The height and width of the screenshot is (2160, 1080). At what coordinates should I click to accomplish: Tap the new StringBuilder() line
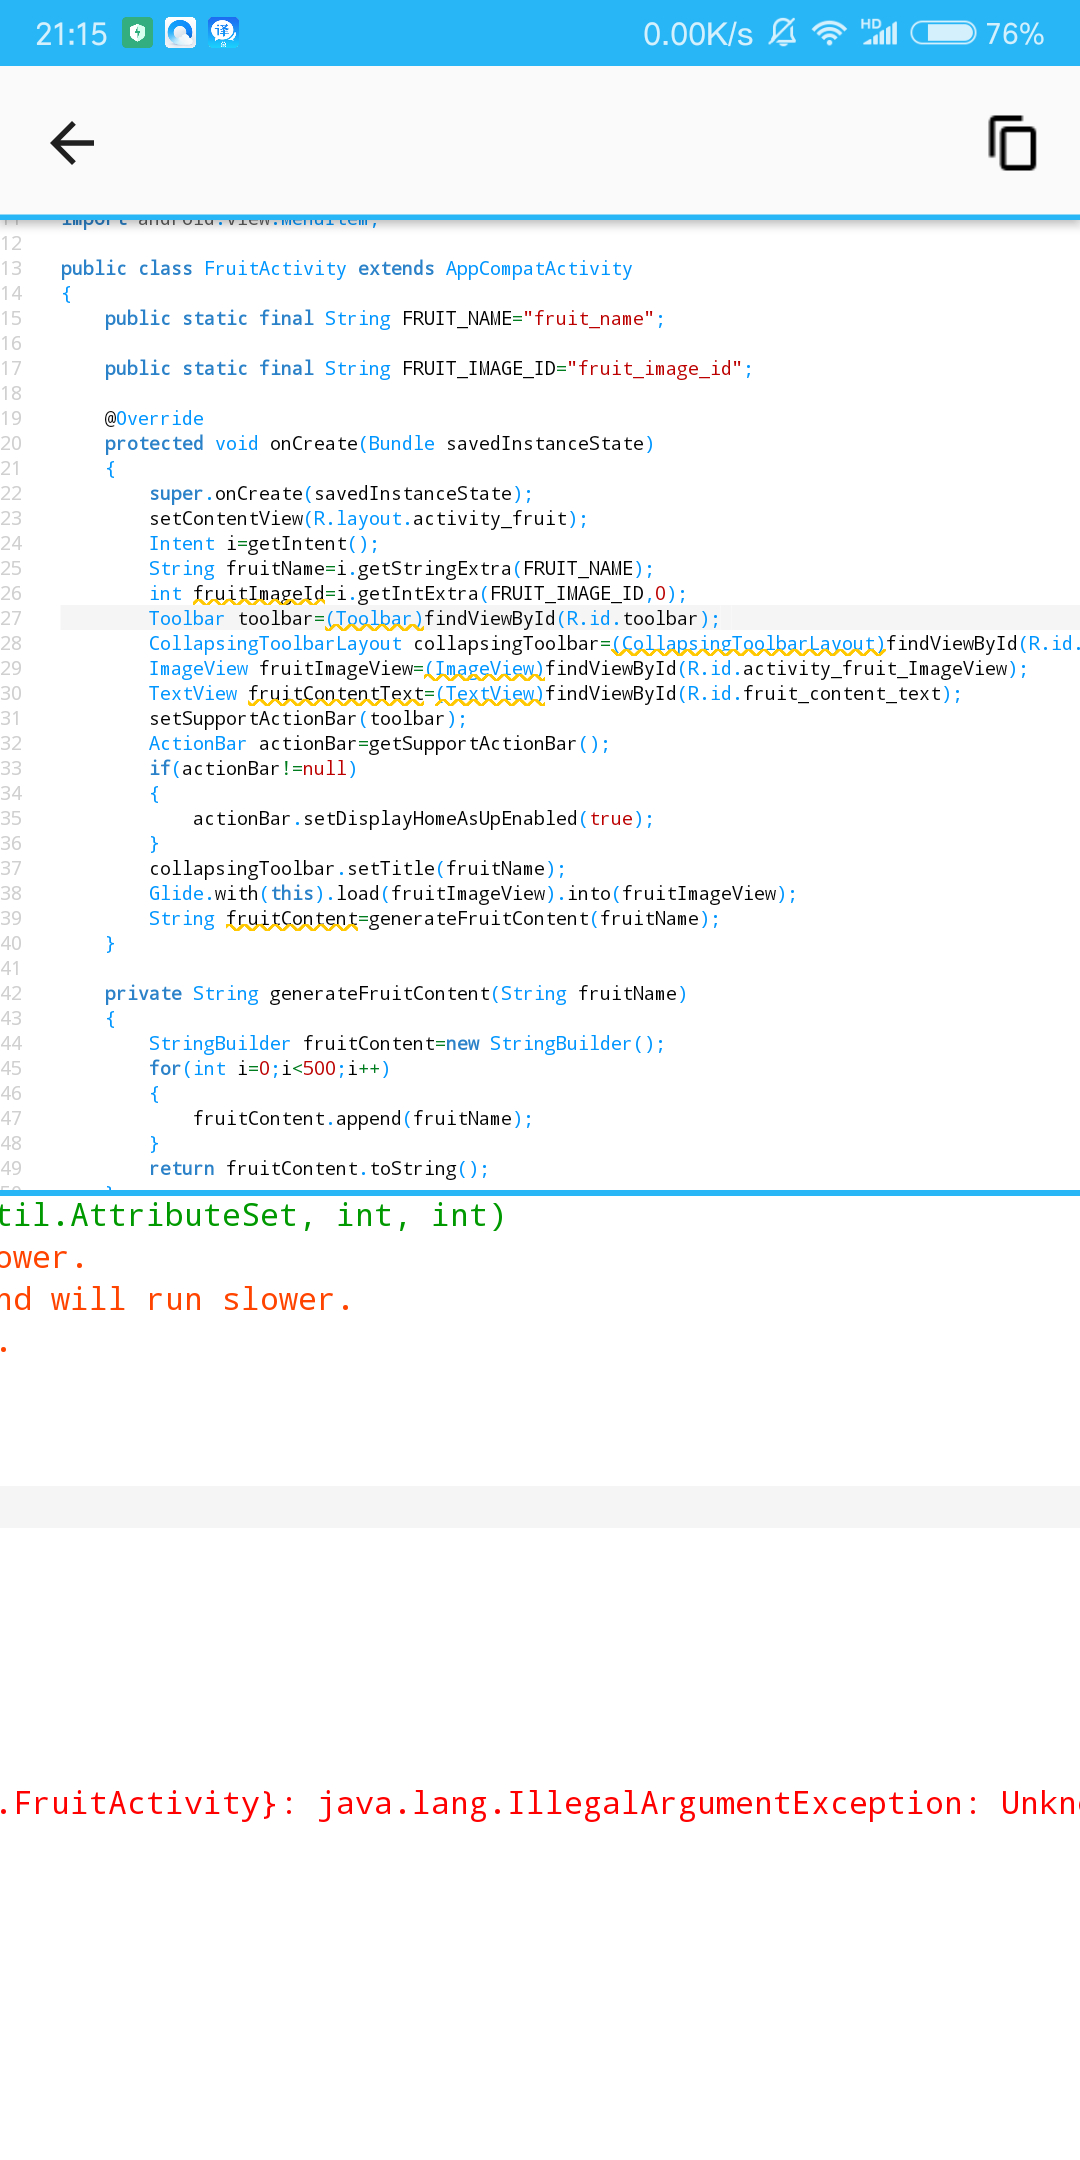[x=407, y=1043]
